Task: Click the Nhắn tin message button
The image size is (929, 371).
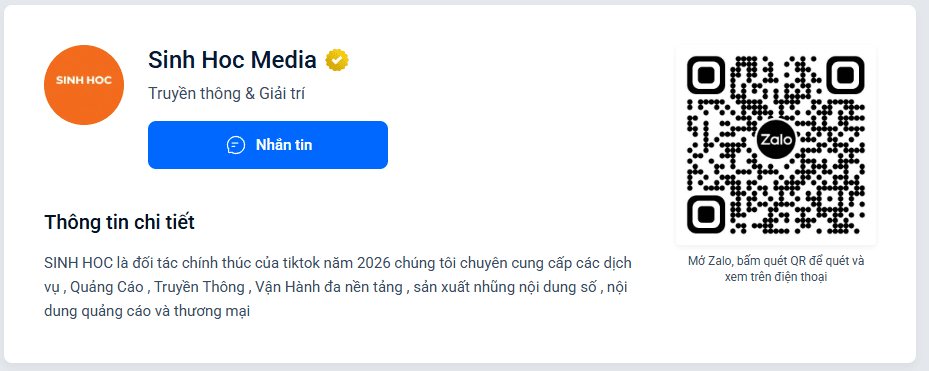Action: [x=268, y=145]
